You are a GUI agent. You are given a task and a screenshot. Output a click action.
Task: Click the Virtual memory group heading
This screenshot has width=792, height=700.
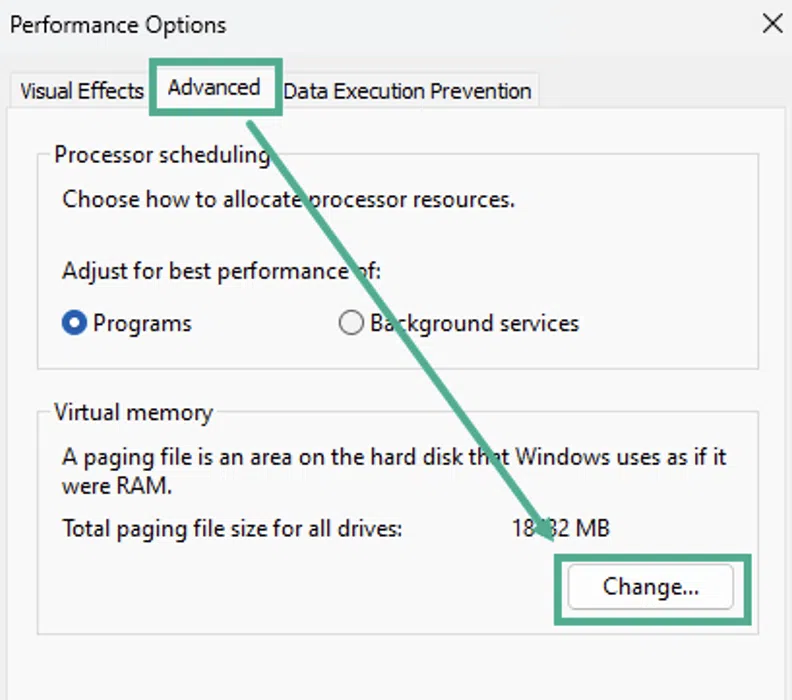(x=134, y=413)
